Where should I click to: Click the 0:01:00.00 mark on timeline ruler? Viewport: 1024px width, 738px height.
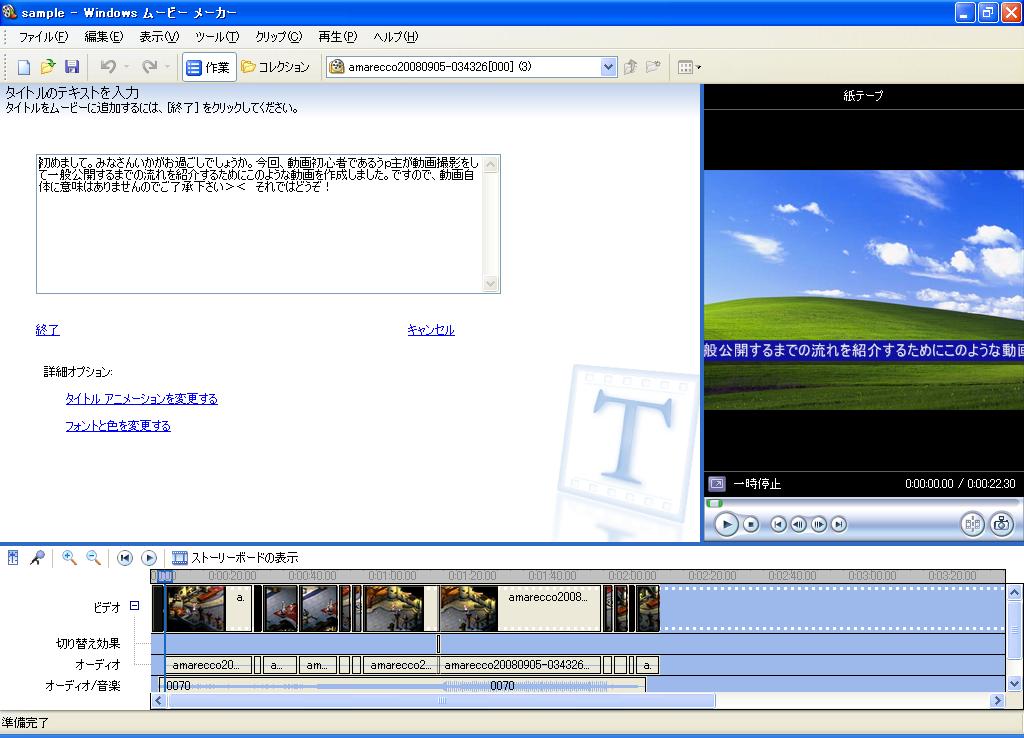[x=392, y=576]
